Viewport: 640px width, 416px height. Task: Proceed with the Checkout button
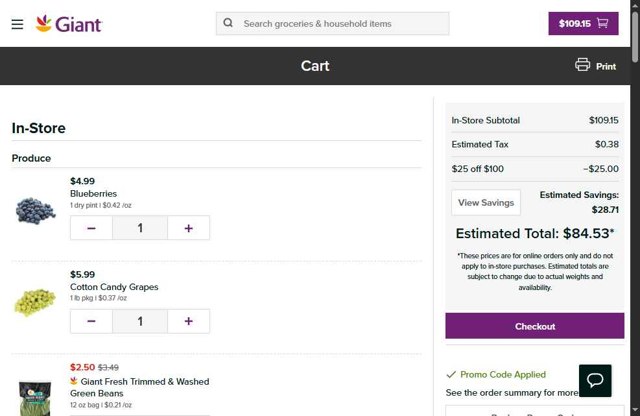coord(535,326)
